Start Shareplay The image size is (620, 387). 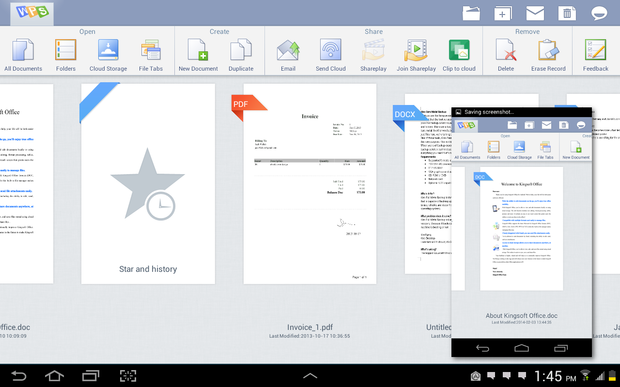[x=373, y=55]
